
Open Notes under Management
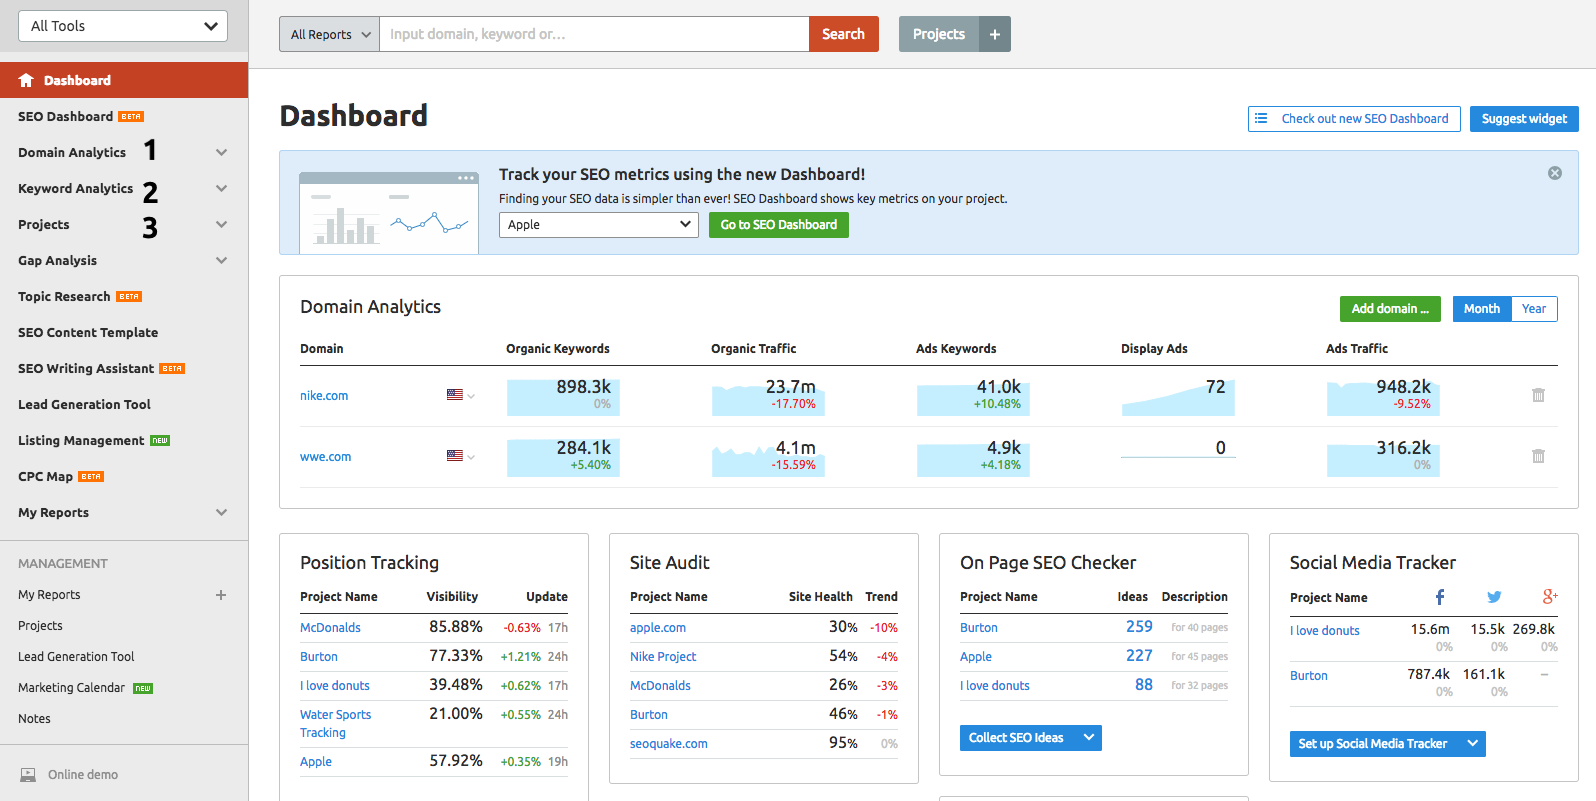click(34, 719)
